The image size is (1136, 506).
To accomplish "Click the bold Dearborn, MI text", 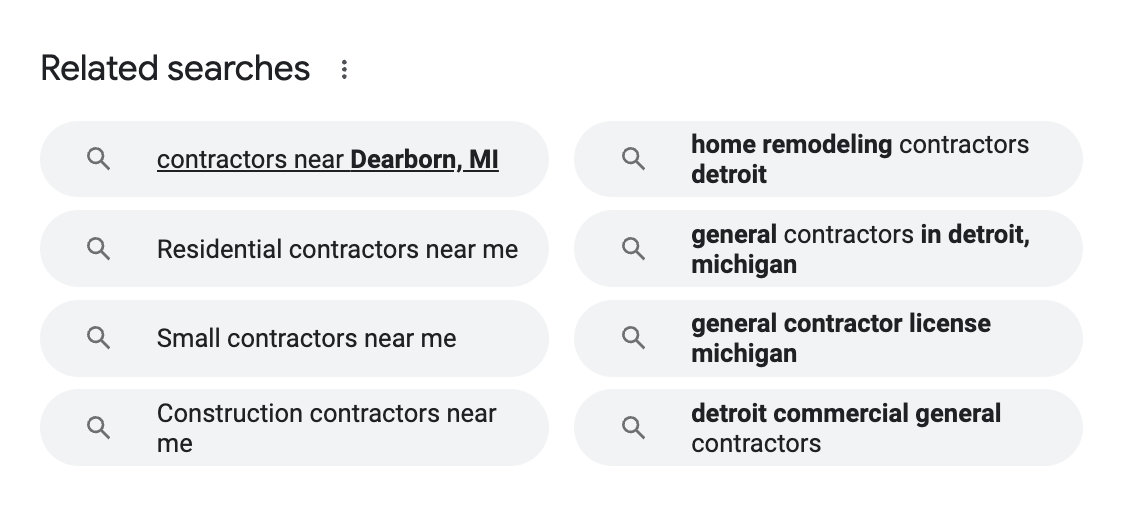I will [425, 159].
